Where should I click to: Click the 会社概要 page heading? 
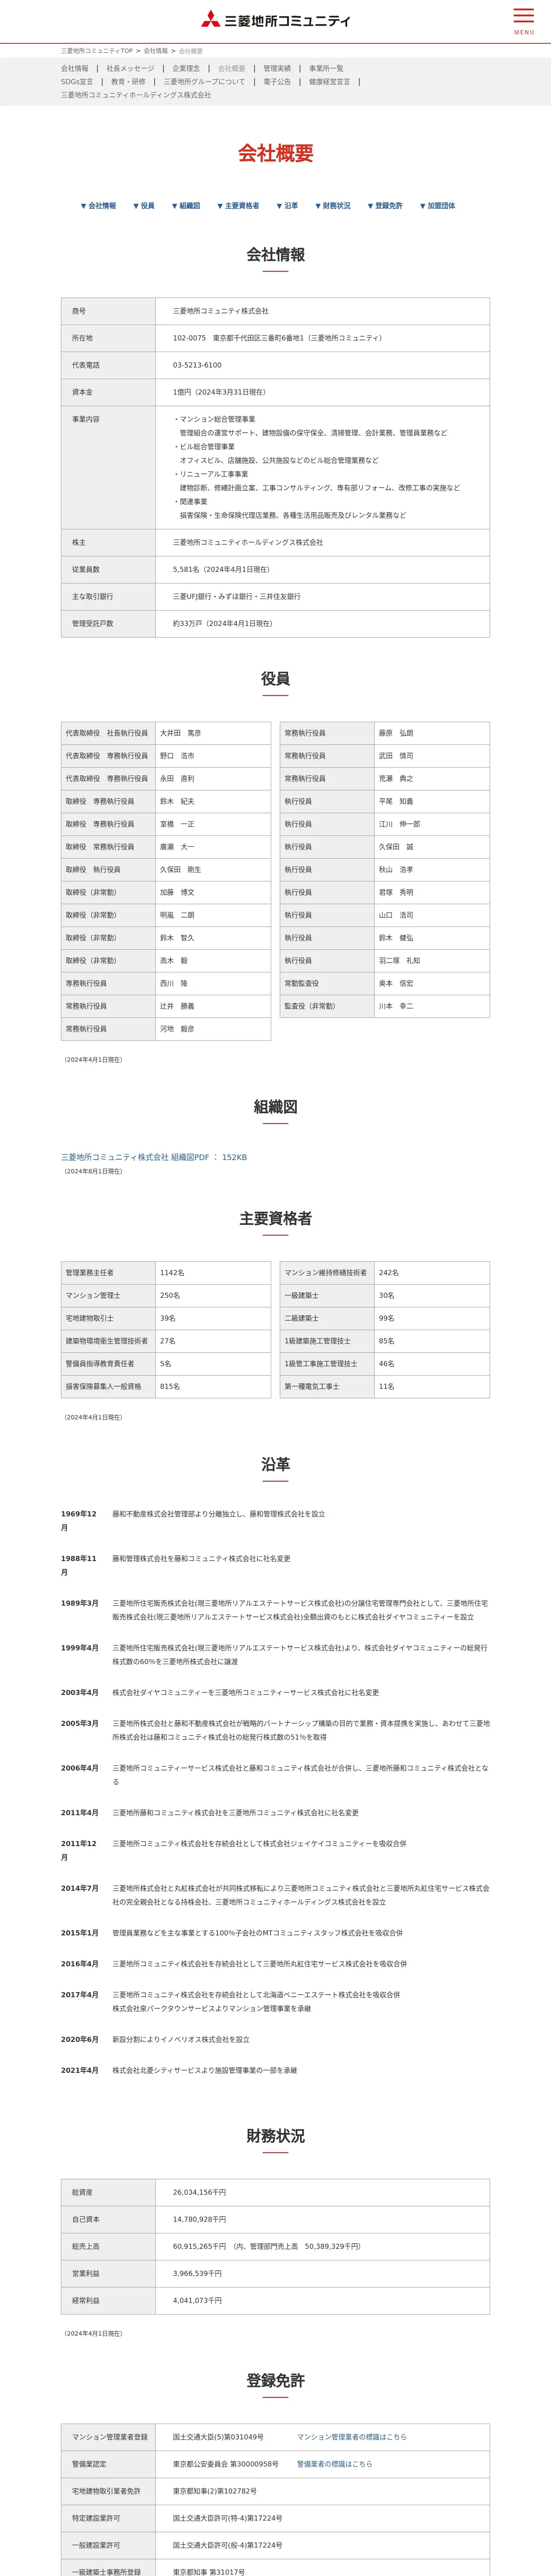tap(275, 153)
